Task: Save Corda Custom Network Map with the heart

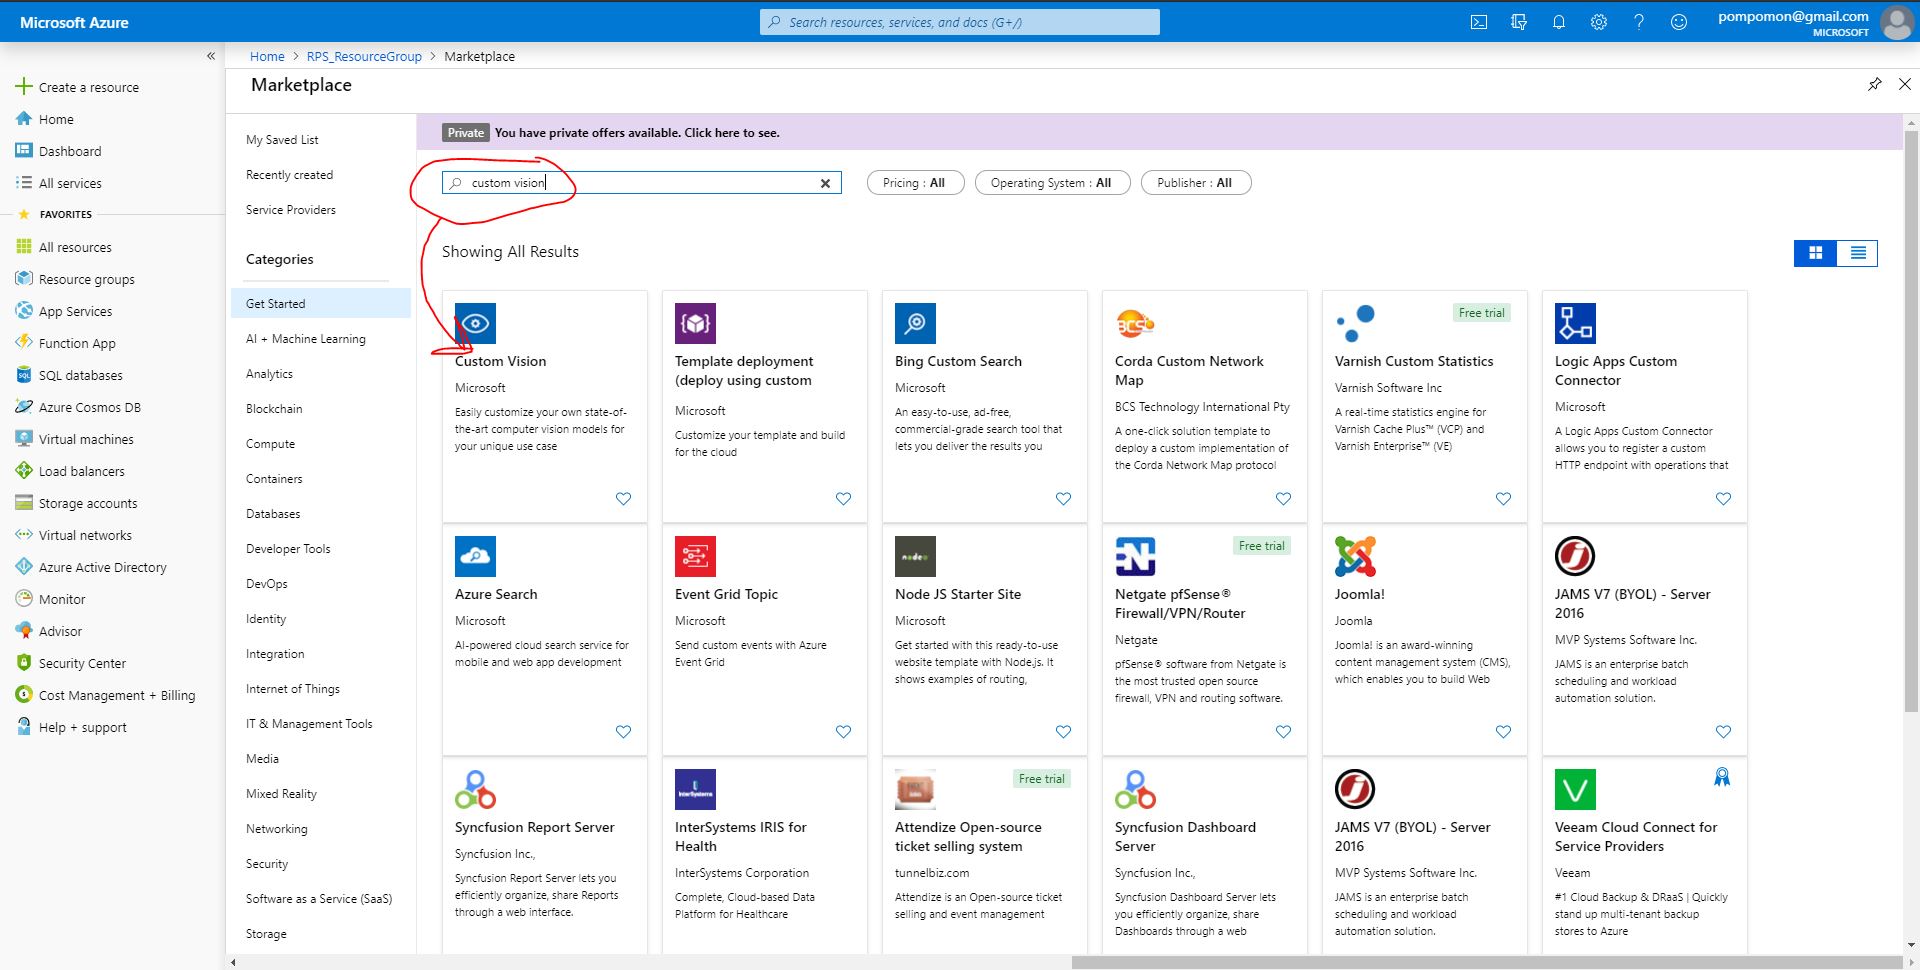Action: tap(1283, 498)
